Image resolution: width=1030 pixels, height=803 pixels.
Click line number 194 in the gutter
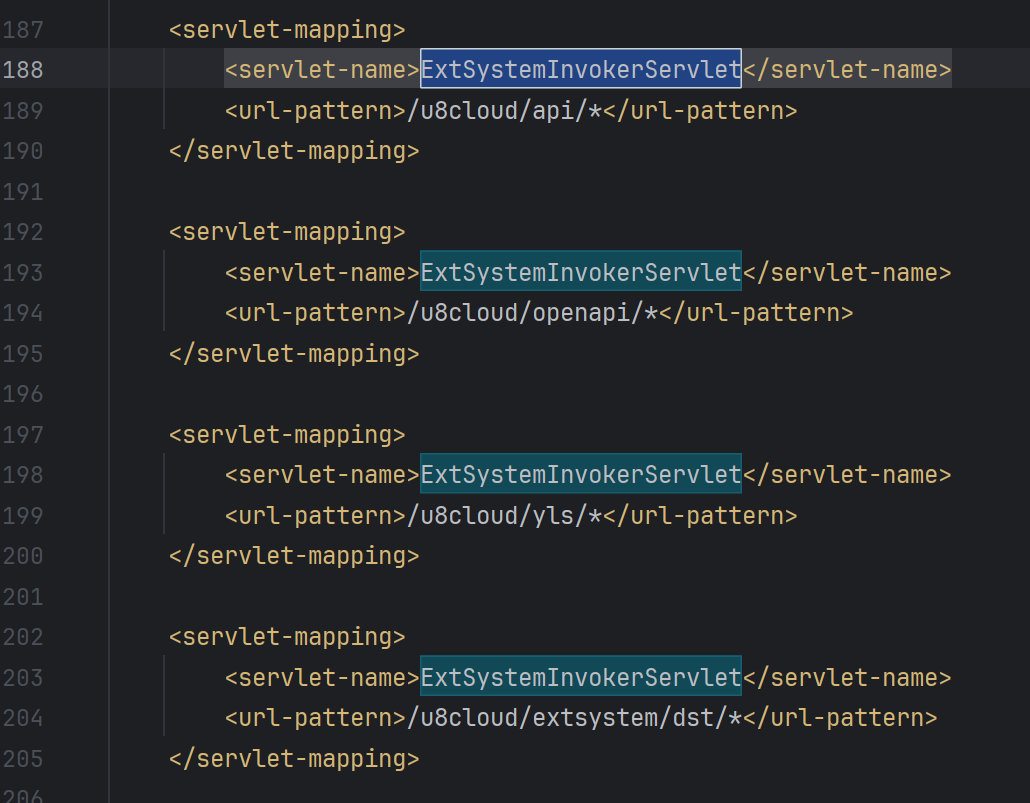coord(23,313)
